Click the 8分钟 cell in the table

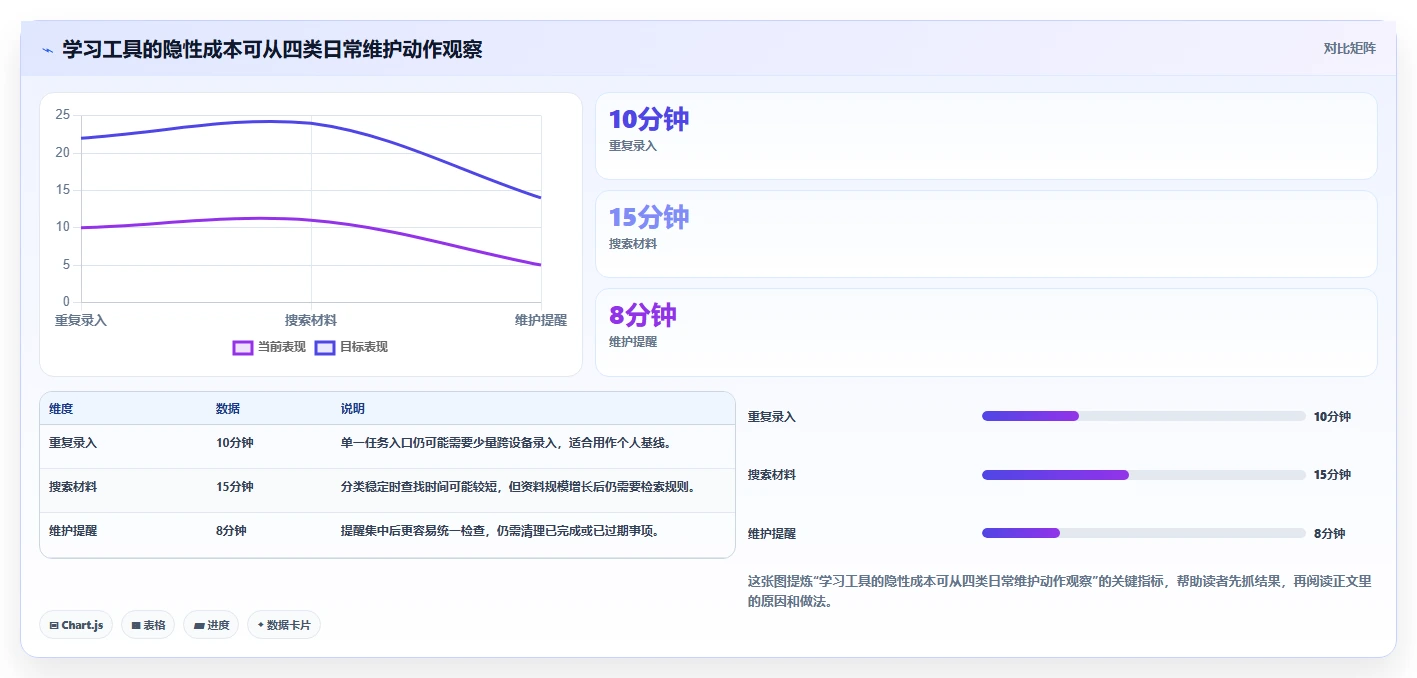[231, 531]
